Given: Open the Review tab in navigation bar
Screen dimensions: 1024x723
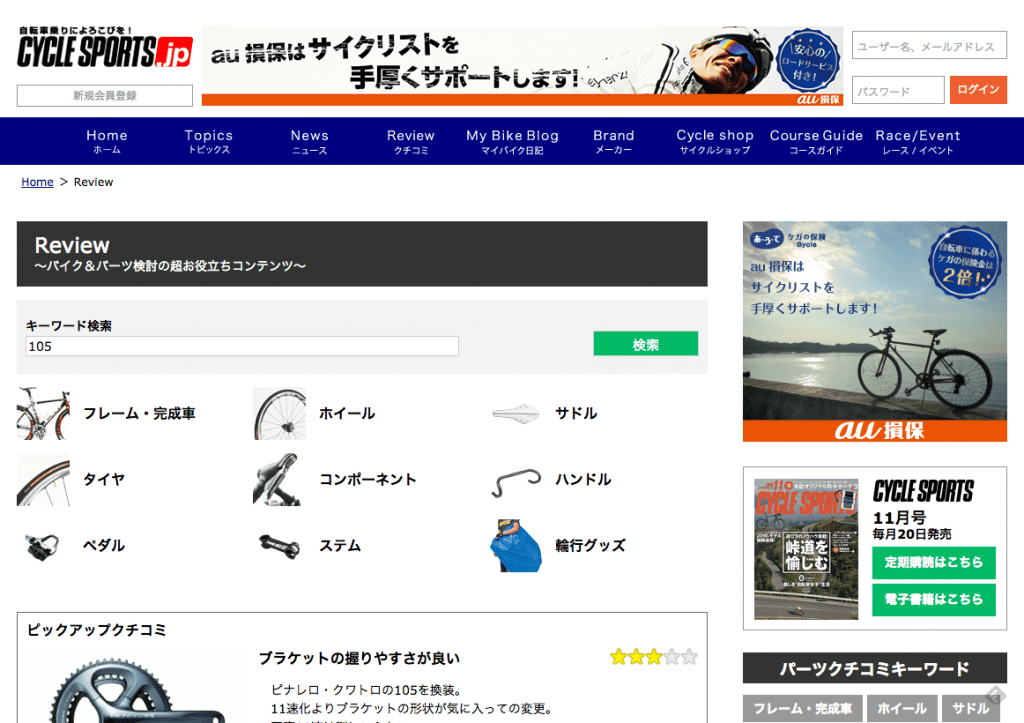Looking at the screenshot, I should point(410,141).
